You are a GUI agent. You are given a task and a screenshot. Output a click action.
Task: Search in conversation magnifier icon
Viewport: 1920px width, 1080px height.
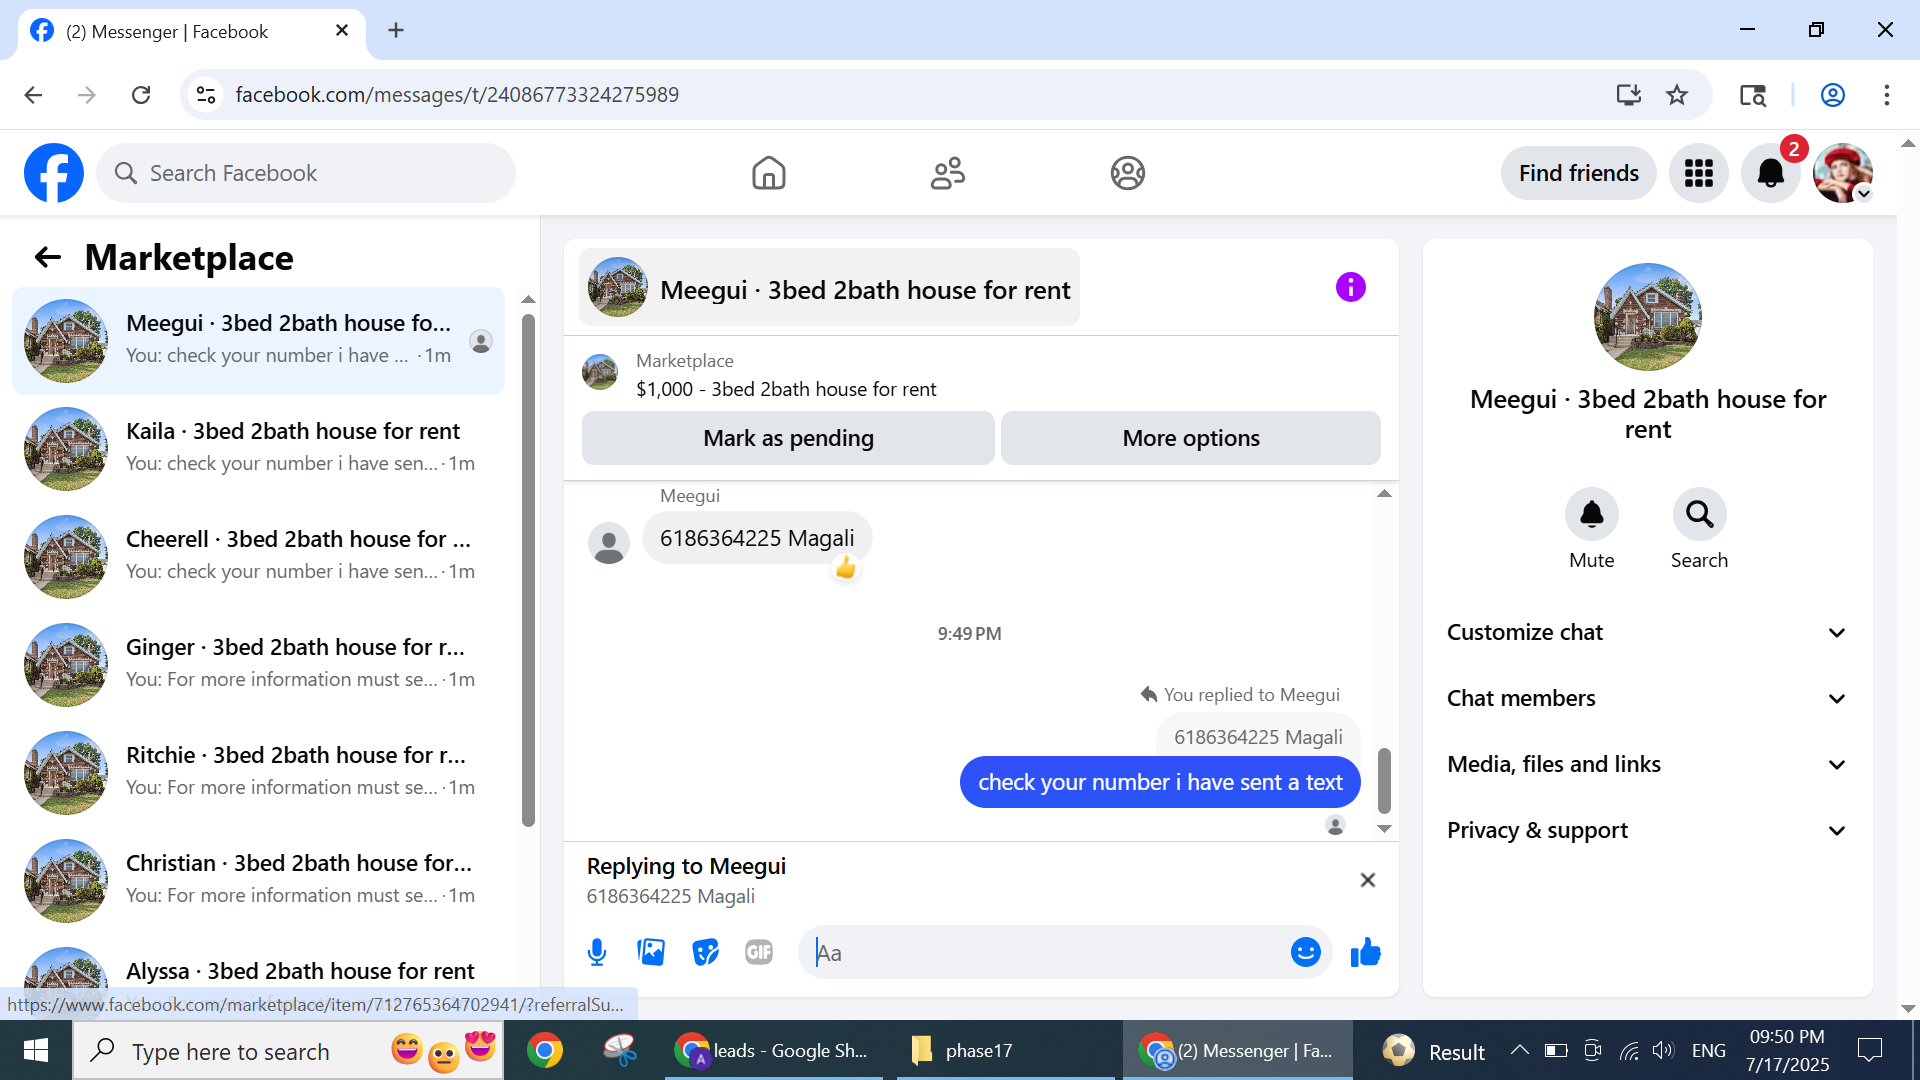(x=1699, y=515)
